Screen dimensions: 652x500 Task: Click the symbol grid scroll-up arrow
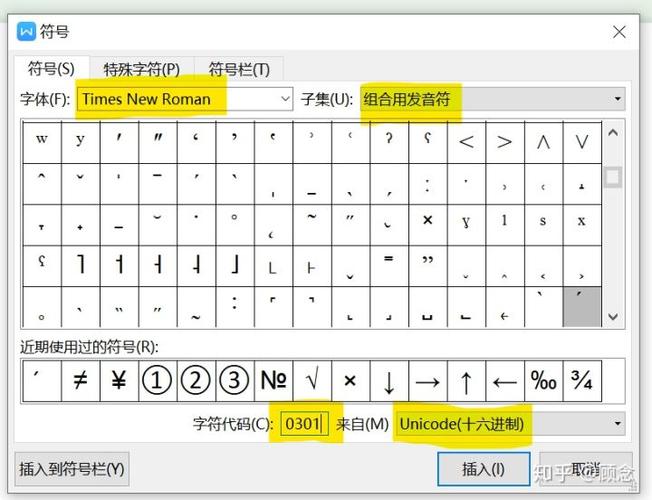(613, 133)
